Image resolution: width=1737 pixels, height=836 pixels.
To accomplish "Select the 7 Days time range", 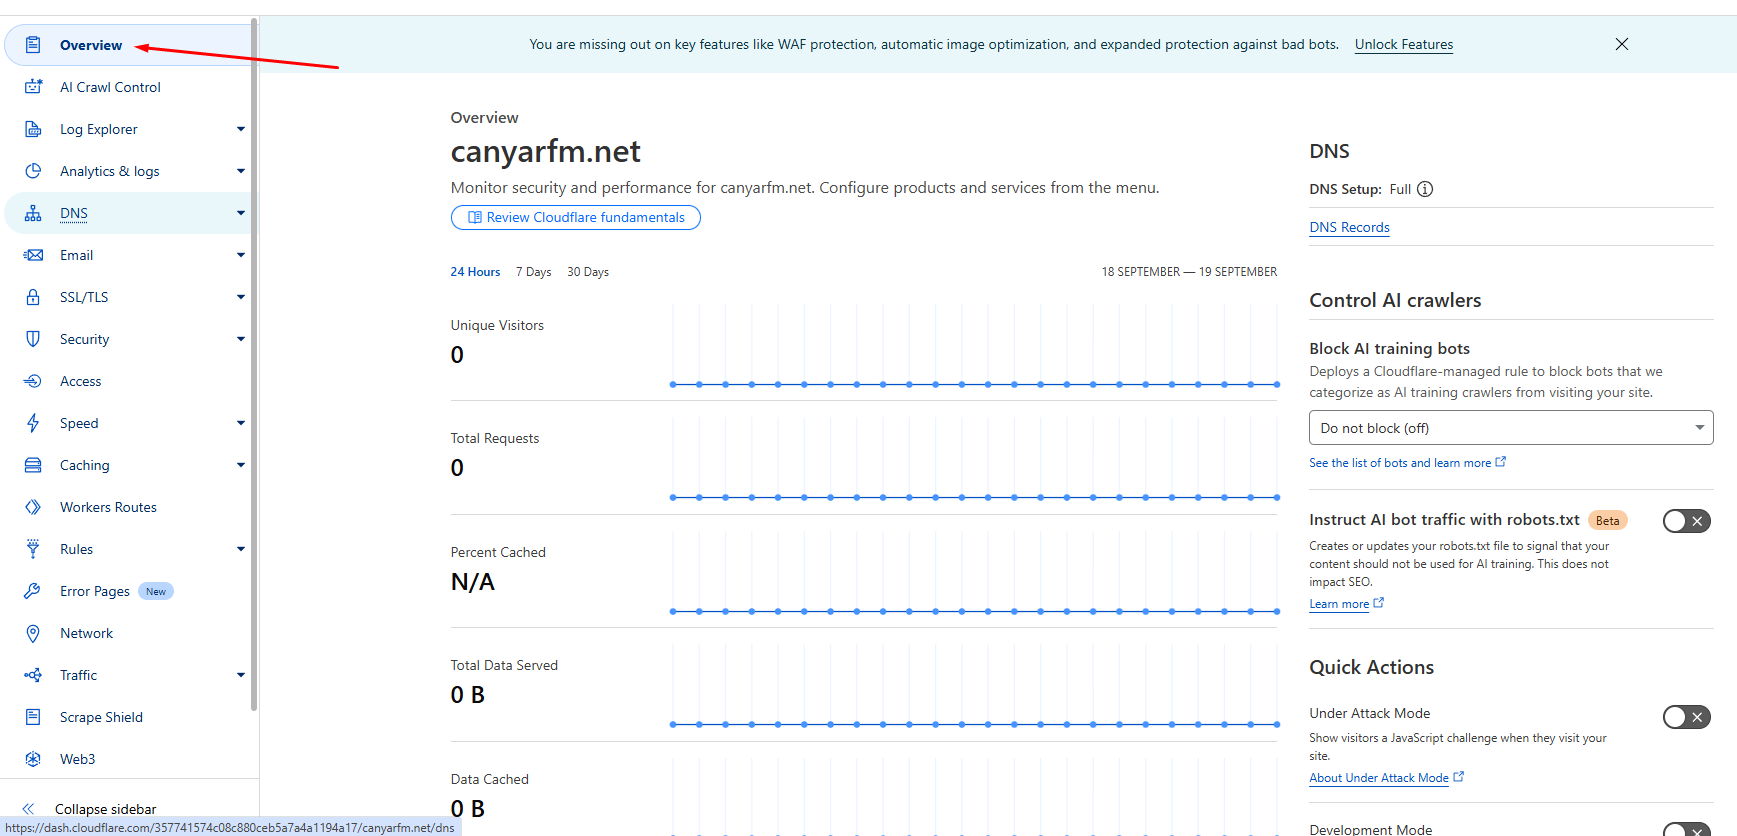I will pos(534,272).
